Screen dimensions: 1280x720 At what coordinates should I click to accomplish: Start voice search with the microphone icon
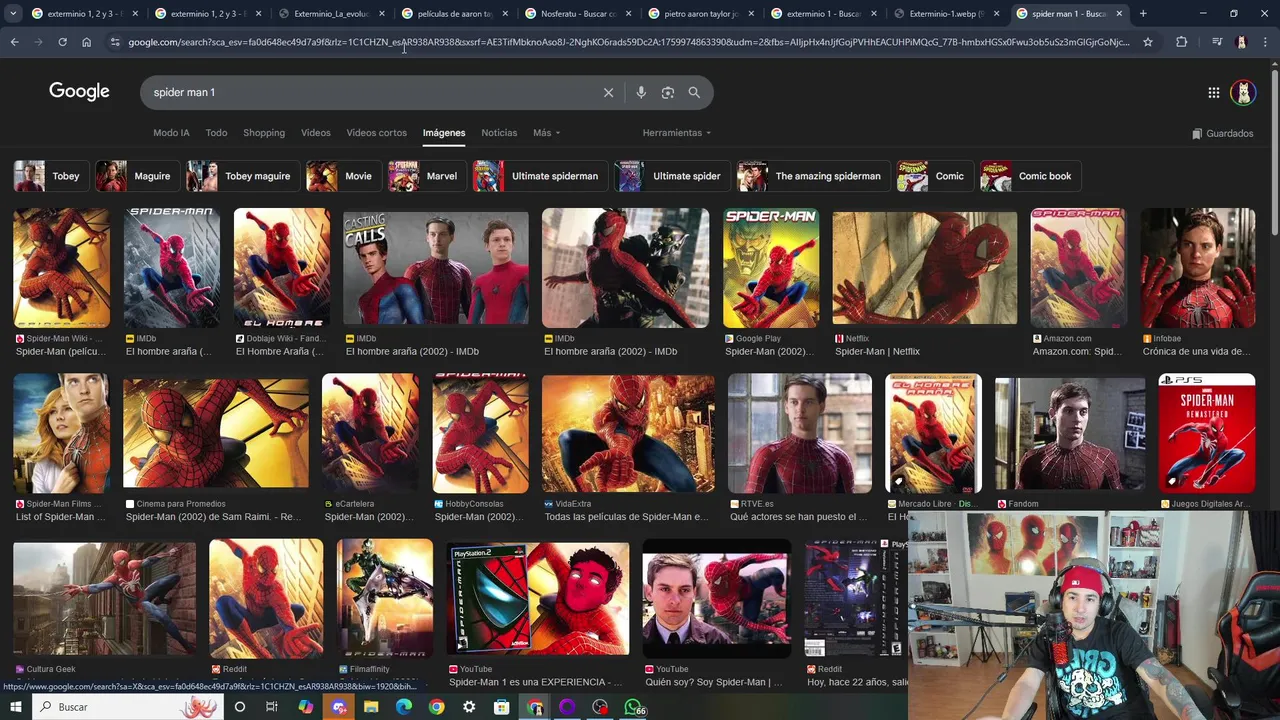[x=641, y=92]
